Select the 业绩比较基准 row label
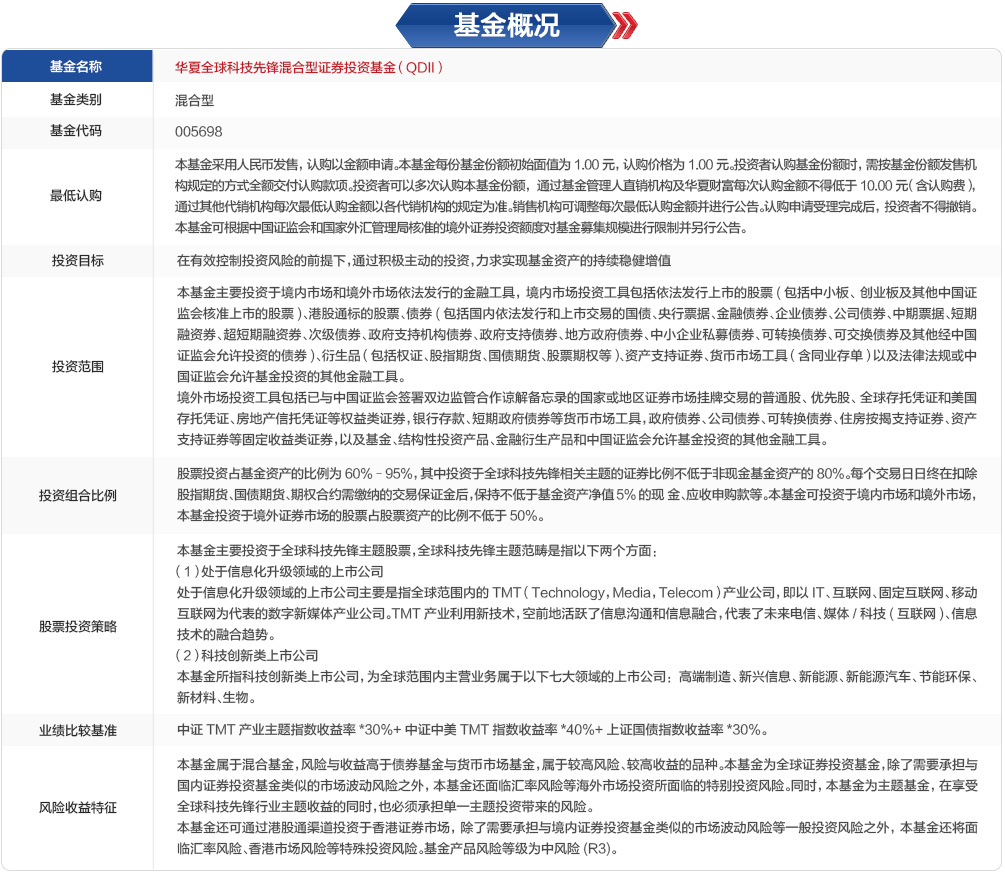The image size is (1005, 888). click(76, 730)
